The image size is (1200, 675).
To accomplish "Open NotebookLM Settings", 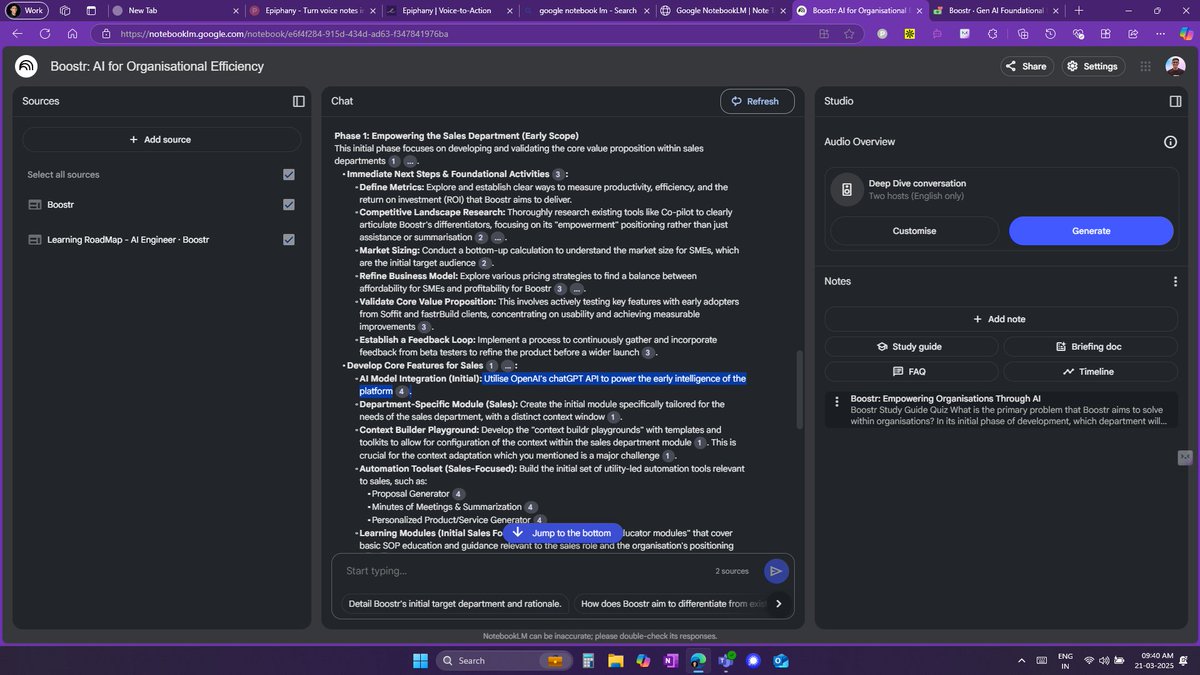I will (1092, 67).
